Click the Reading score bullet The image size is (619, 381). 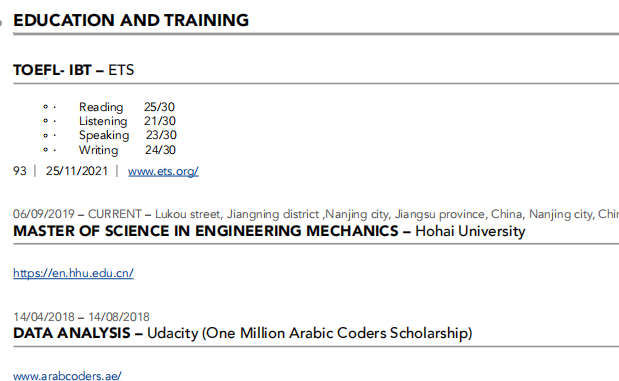[45, 107]
